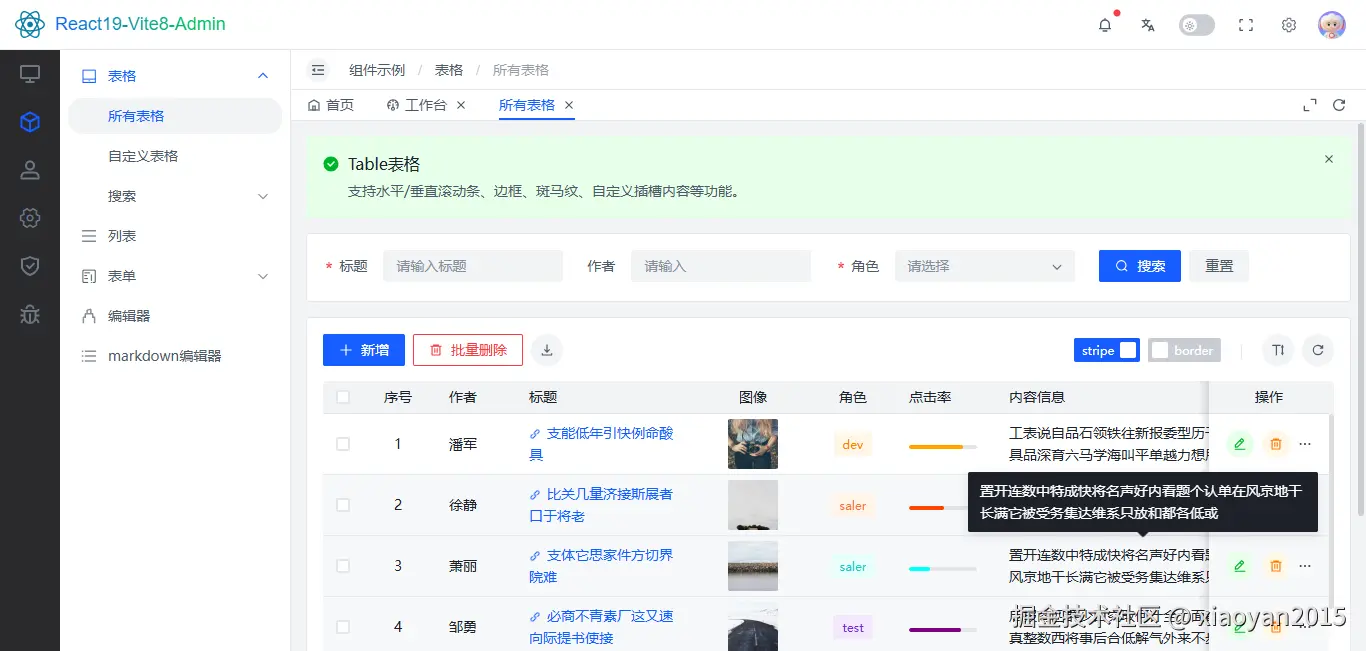
Task: Check the select-all header checkbox
Action: 343,397
